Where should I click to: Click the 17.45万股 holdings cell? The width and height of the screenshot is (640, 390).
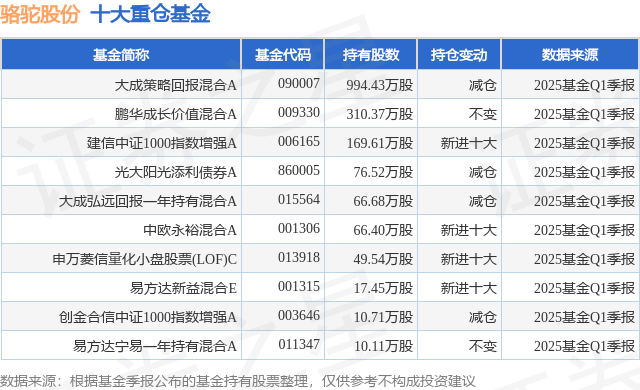383,288
